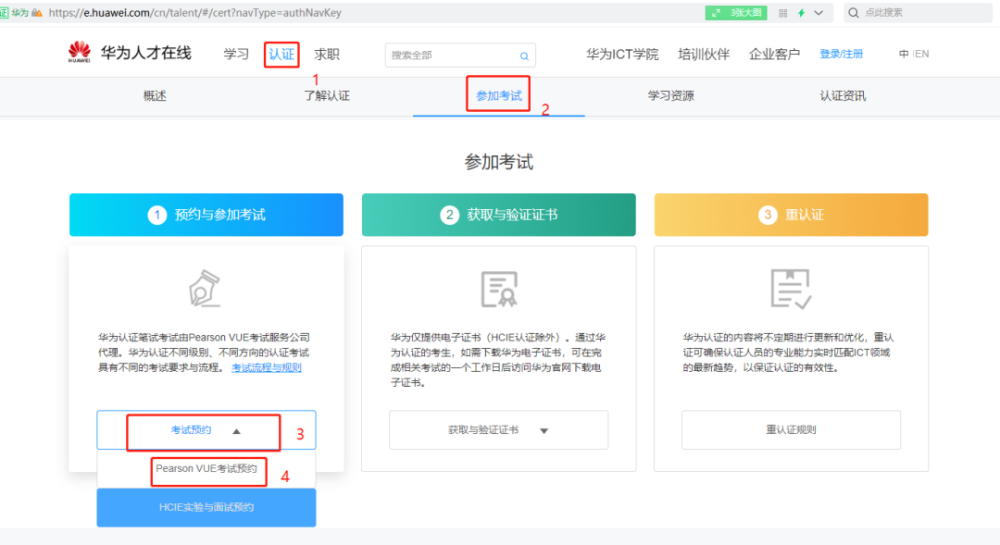Select Pearson VUE考试预约 option
This screenshot has width=1000, height=545.
tap(207, 469)
